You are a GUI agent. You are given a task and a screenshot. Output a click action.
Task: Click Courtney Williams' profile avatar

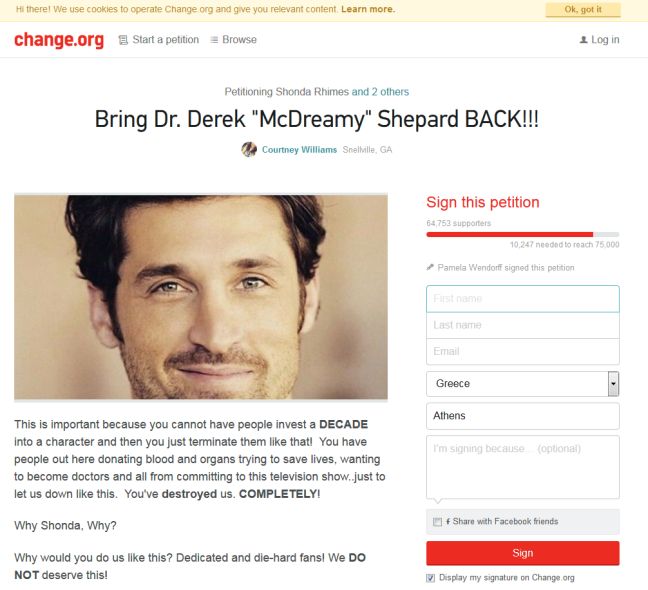[249, 150]
